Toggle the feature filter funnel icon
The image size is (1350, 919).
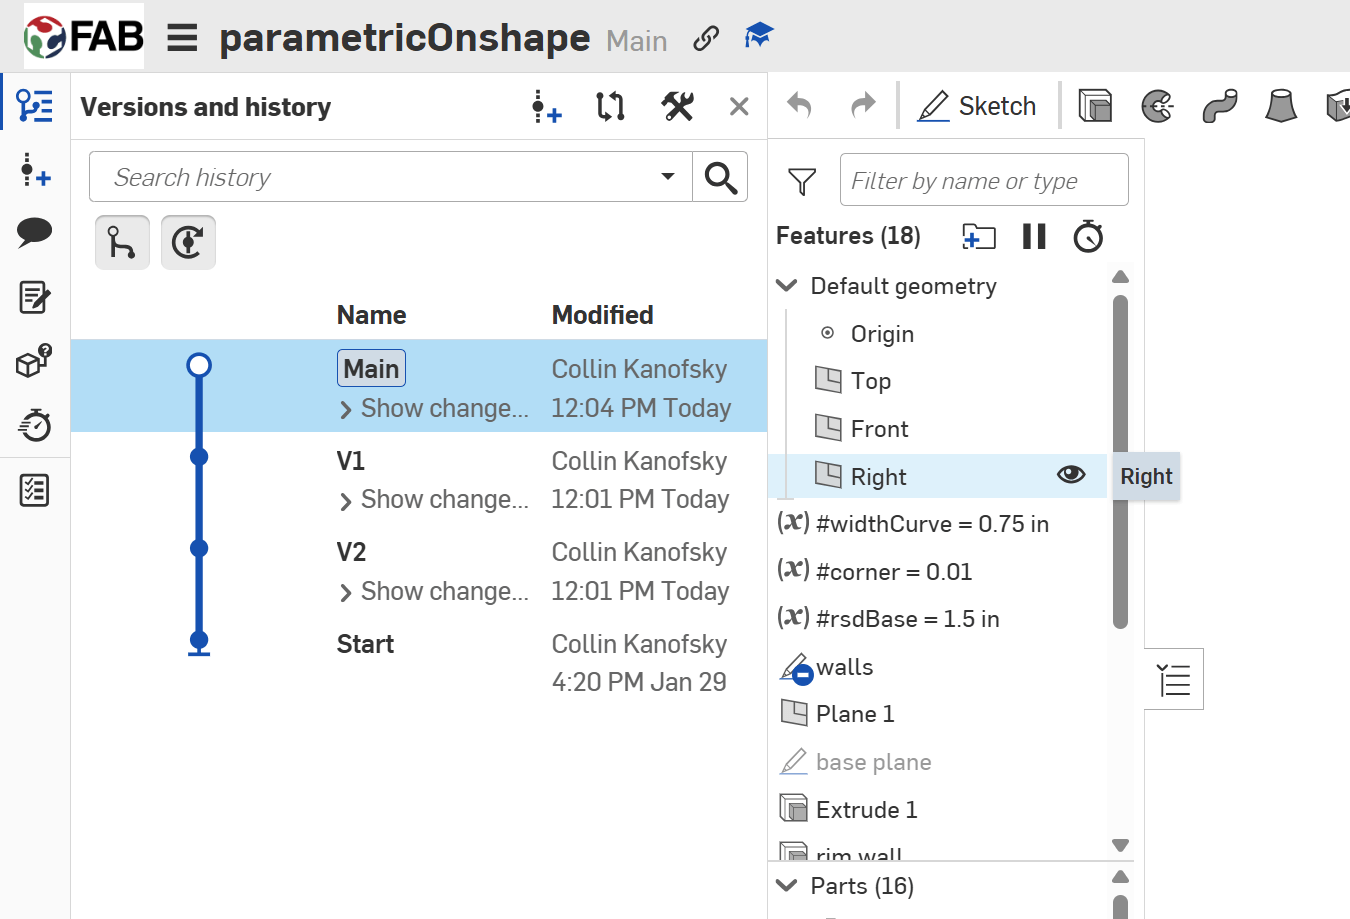tap(802, 181)
